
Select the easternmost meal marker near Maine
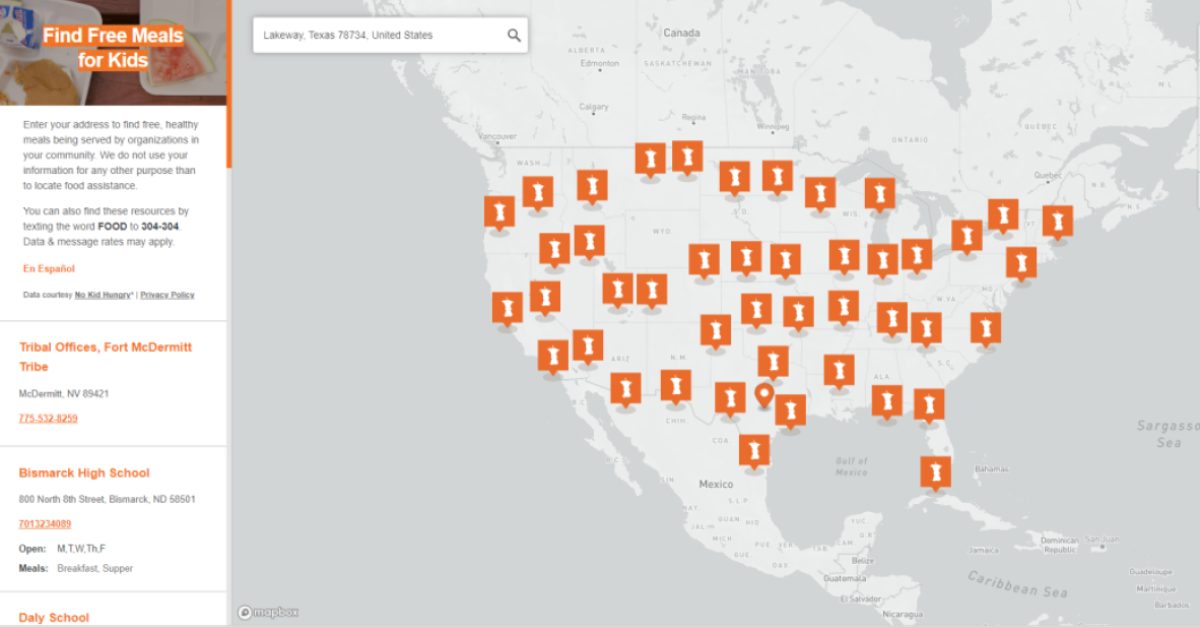point(1057,221)
